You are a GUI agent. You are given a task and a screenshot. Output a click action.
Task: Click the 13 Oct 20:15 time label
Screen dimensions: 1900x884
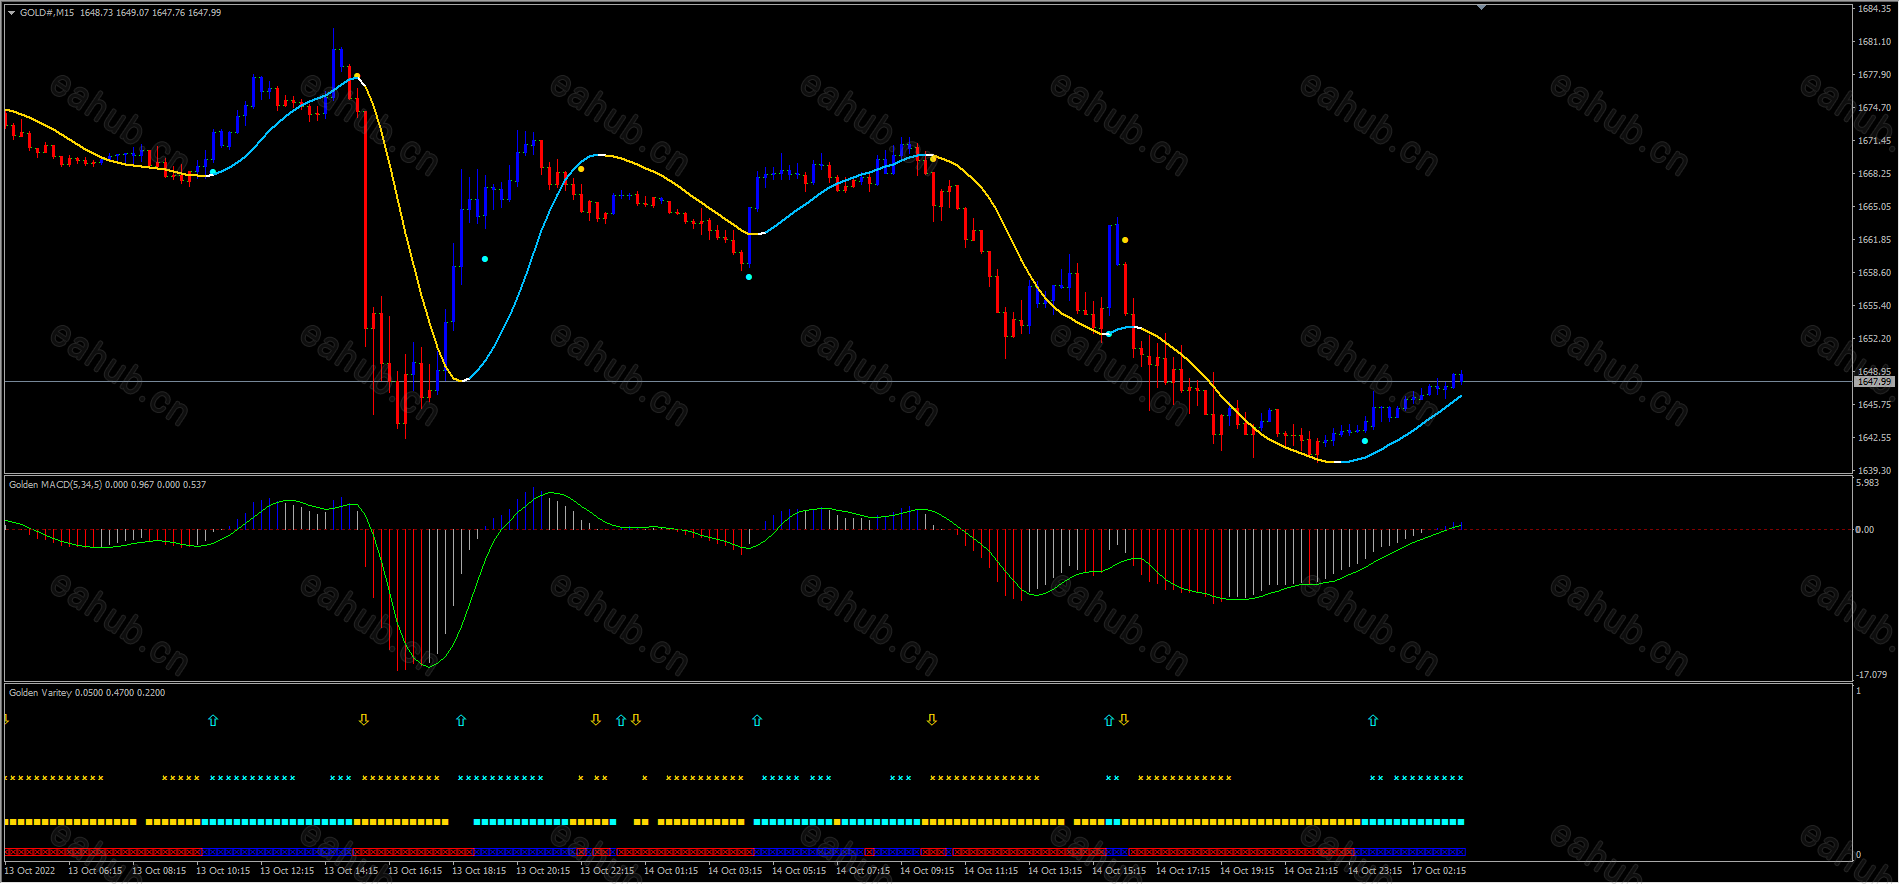pos(543,871)
